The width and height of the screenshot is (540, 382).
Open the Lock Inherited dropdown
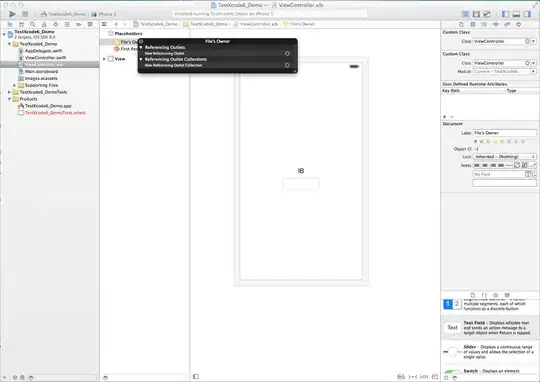(x=505, y=157)
